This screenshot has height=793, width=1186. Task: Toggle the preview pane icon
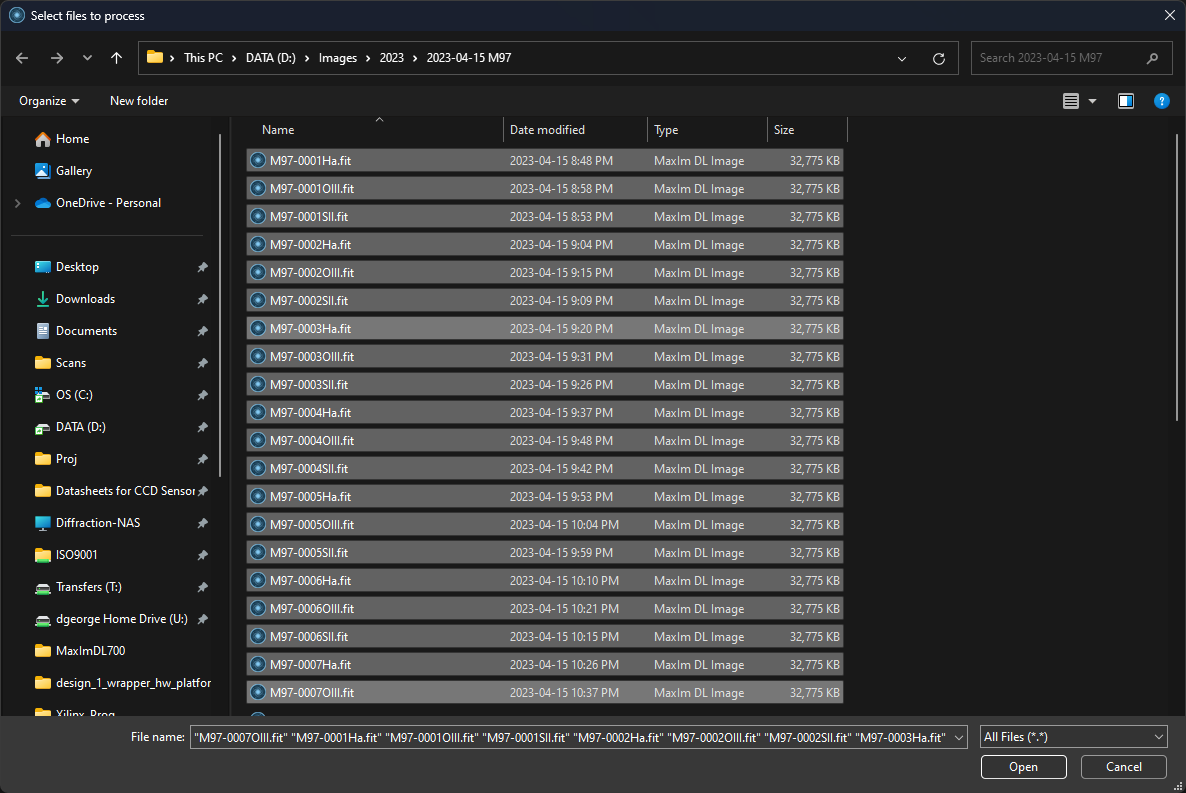pyautogui.click(x=1126, y=101)
